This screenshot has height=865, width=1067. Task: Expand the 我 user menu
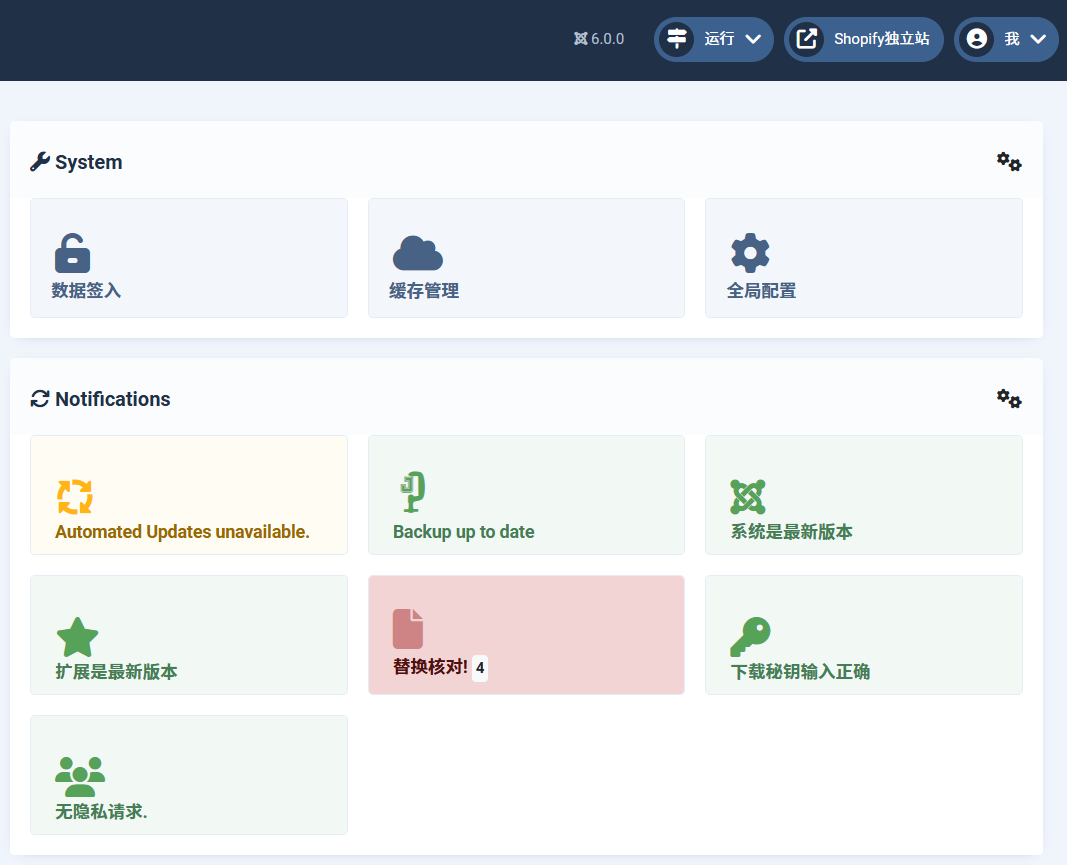[x=1006, y=39]
